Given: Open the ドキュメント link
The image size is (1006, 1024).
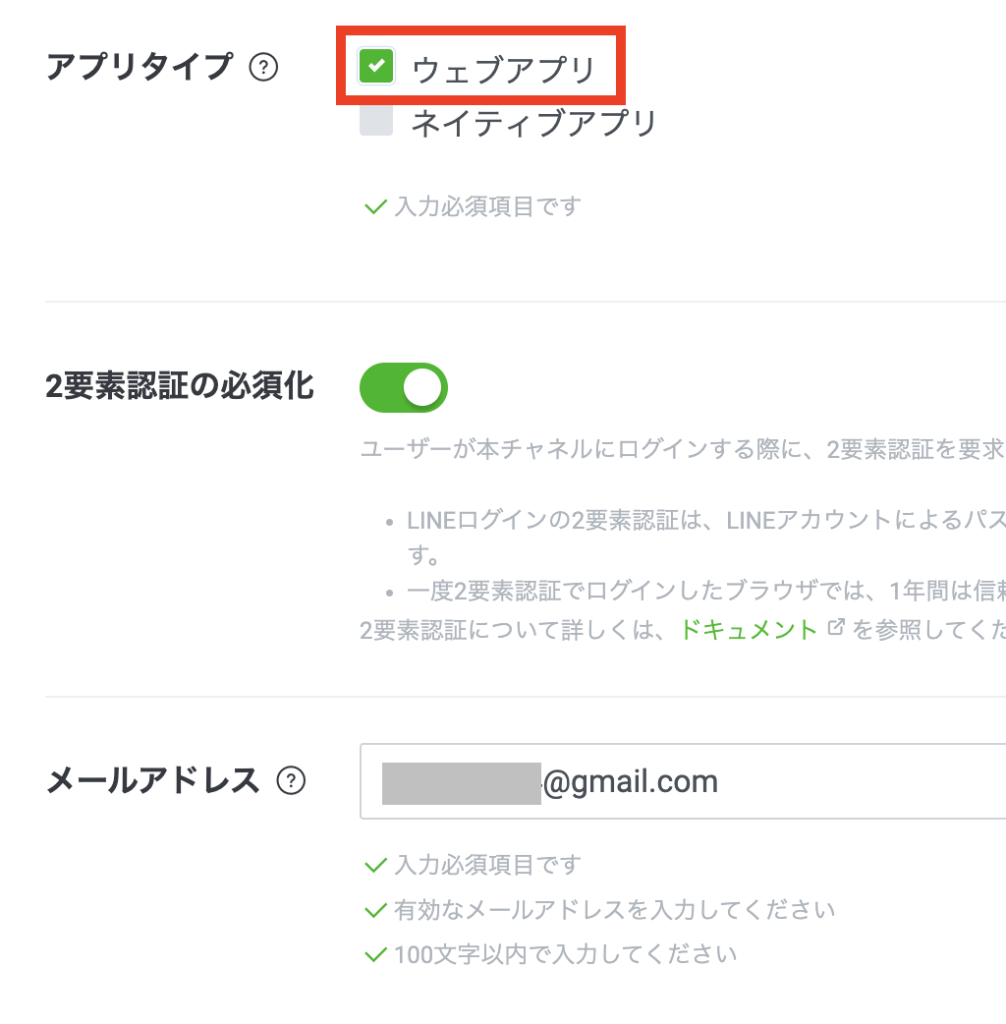Looking at the screenshot, I should pos(748,630).
